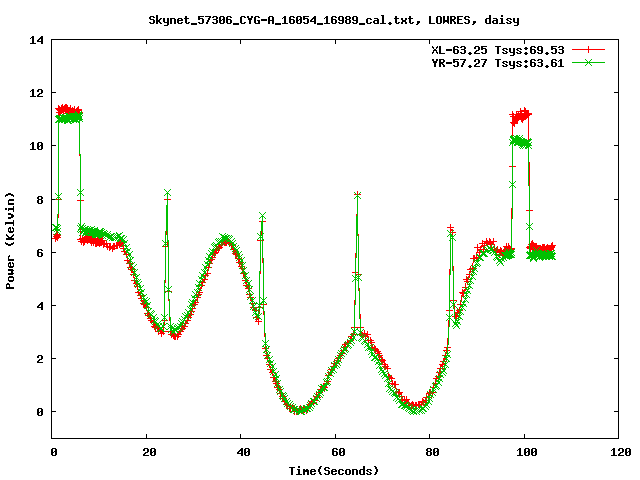Image resolution: width=640 pixels, height=480 pixels.
Task: Click the plot title Skynet_57306_CYG-A text
Action: pyautogui.click(x=334, y=20)
